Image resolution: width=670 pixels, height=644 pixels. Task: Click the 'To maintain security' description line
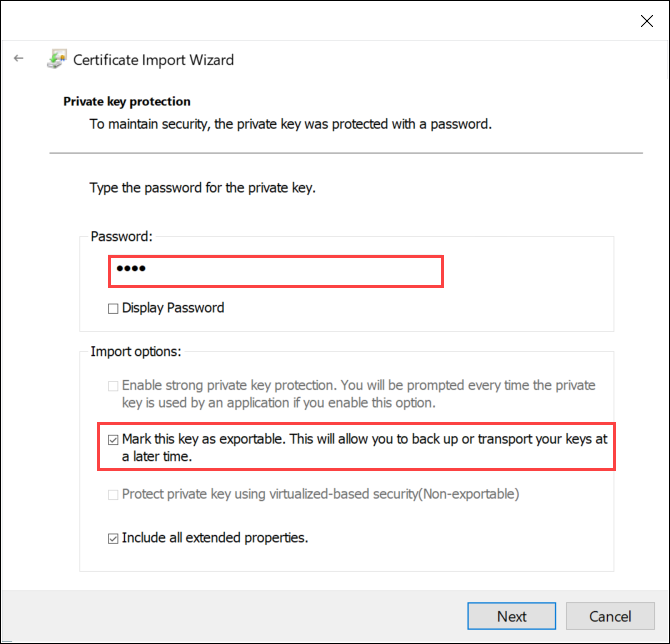(290, 125)
